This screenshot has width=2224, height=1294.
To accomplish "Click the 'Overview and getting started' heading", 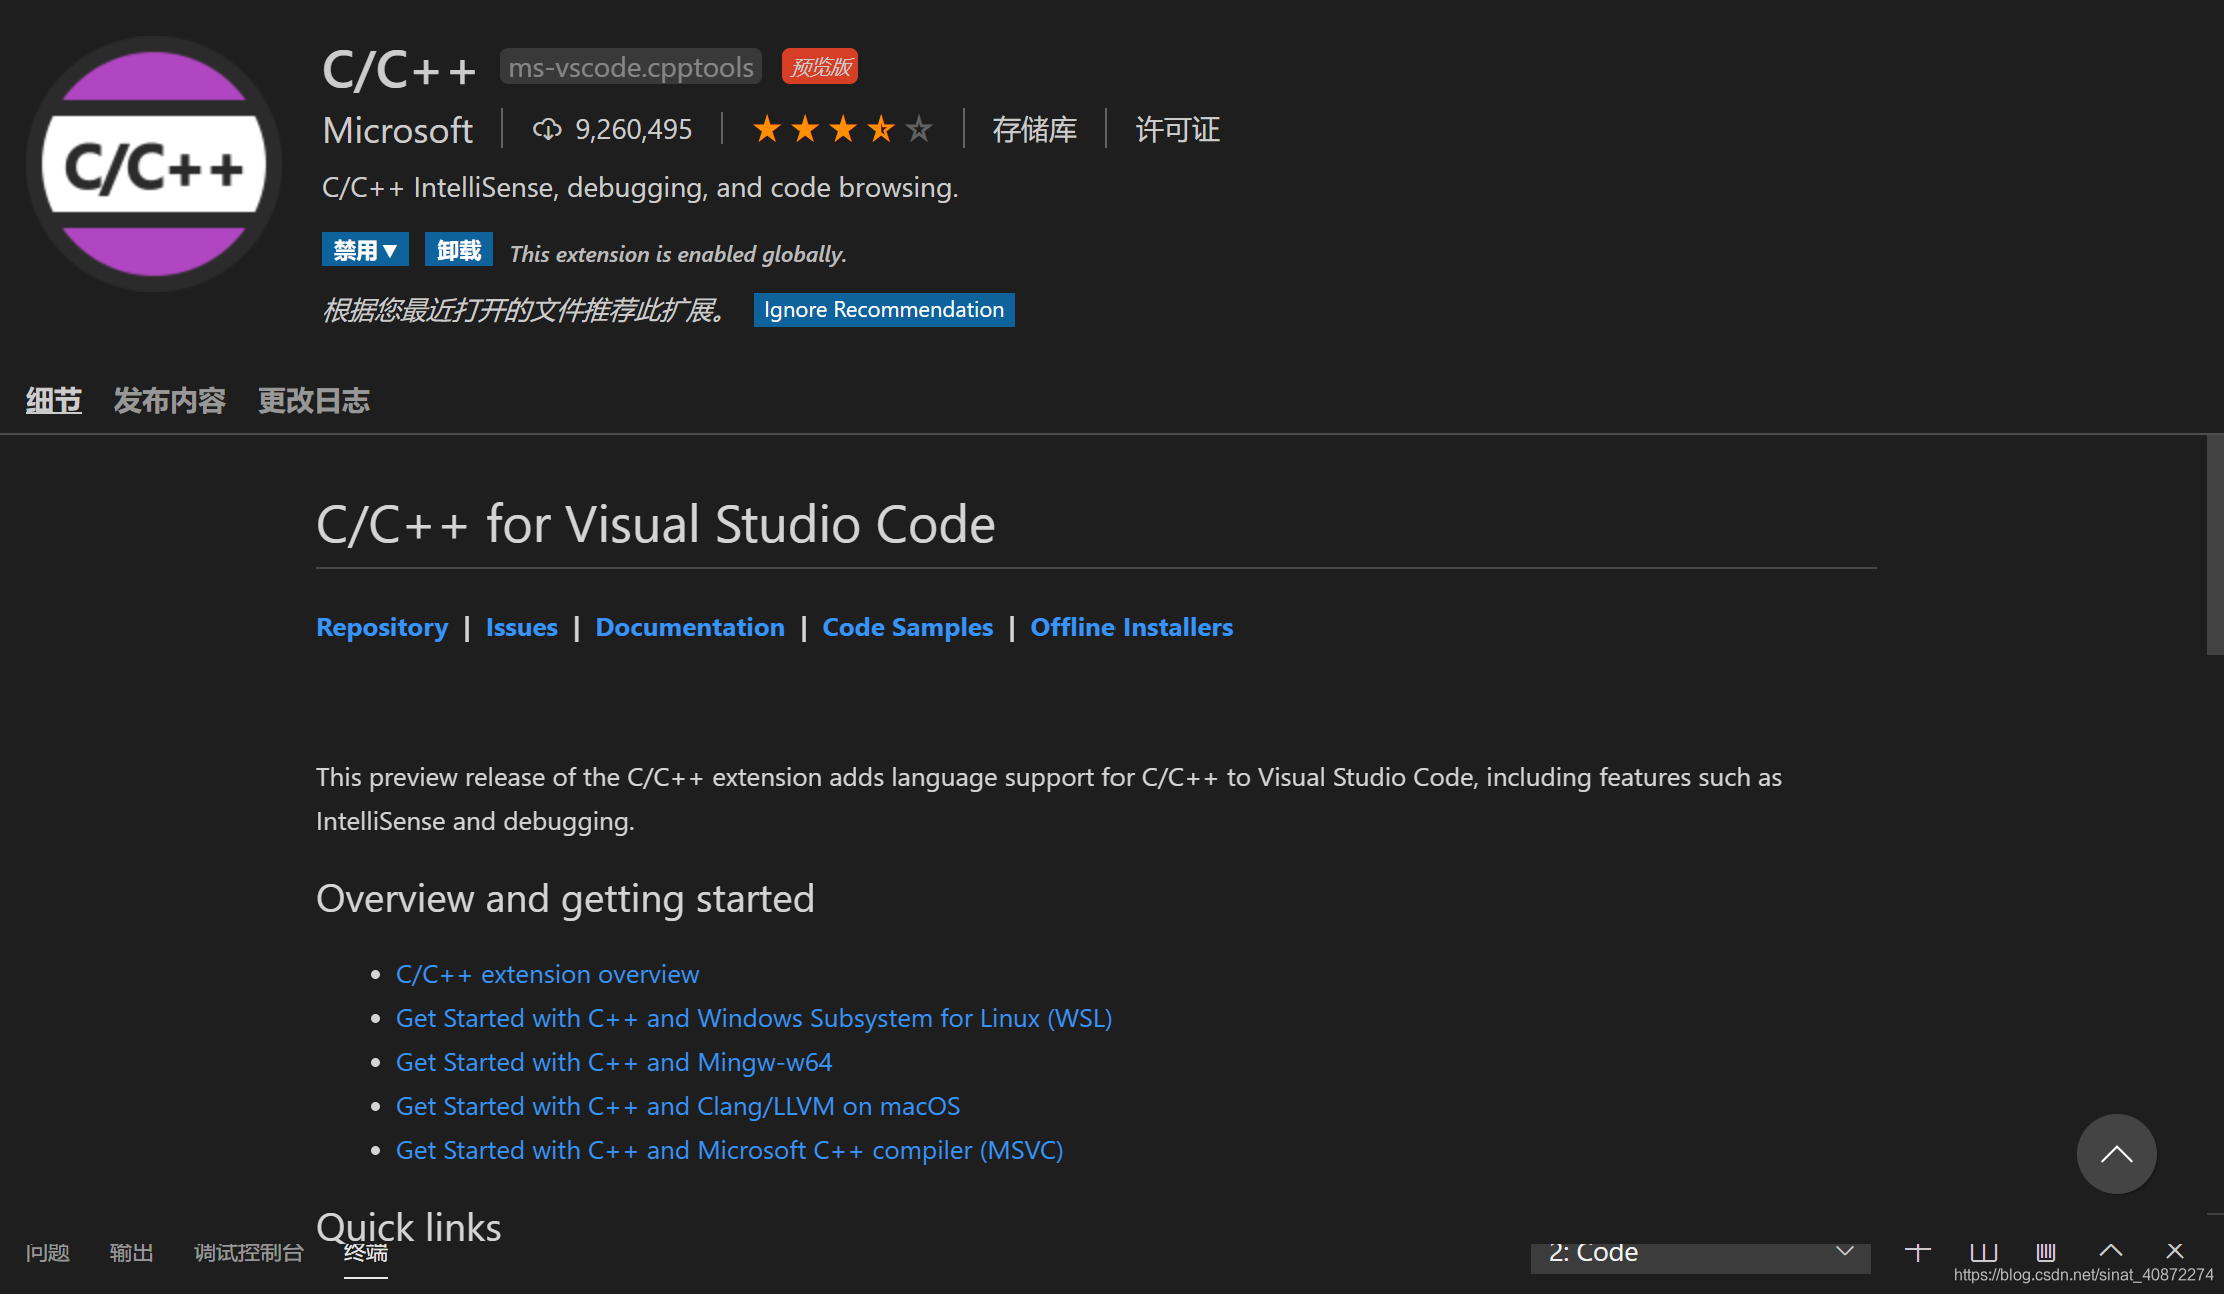I will [565, 899].
